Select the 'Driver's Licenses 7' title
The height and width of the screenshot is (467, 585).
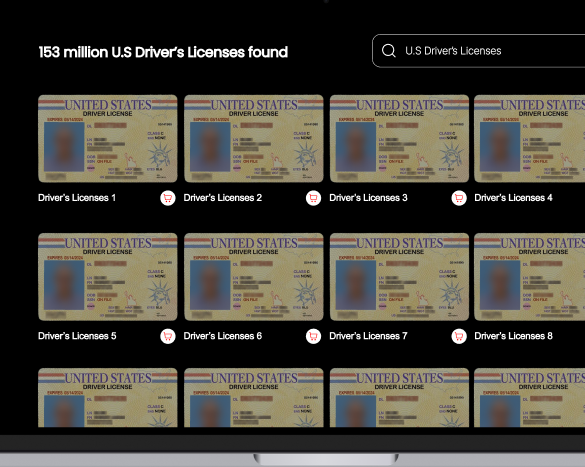368,336
